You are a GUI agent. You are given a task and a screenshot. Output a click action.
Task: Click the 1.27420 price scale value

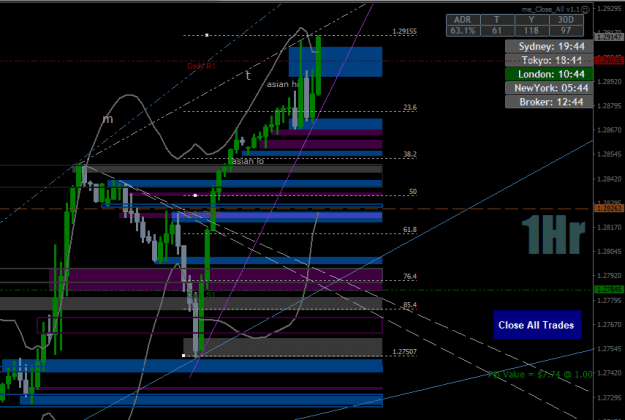(x=610, y=373)
